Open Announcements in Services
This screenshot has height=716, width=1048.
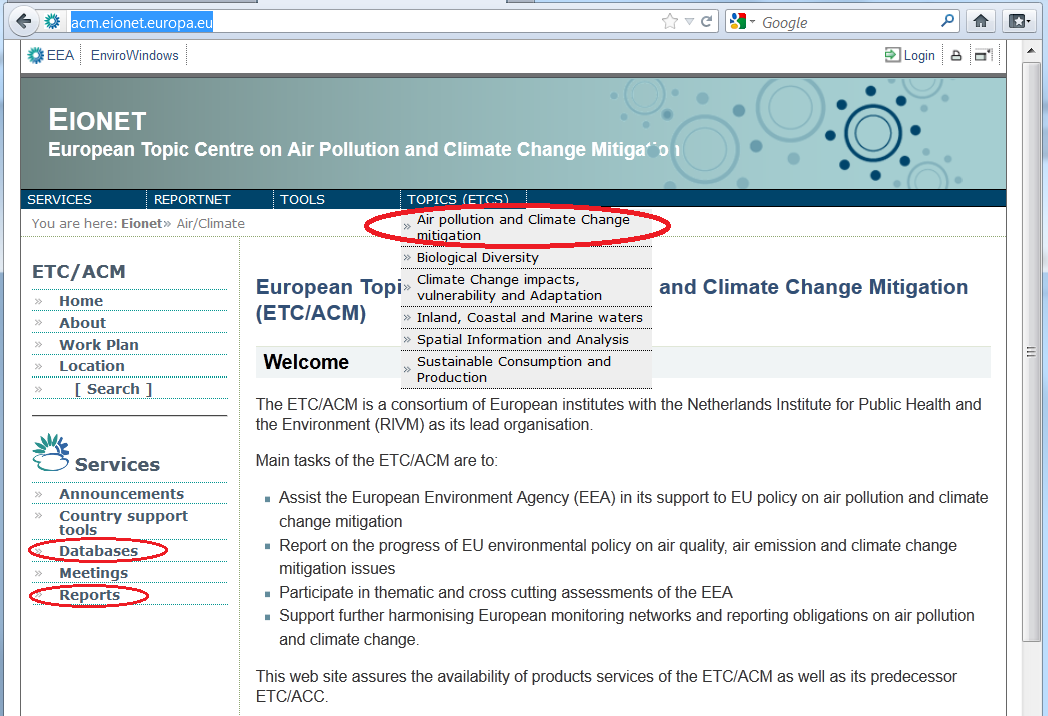[122, 494]
